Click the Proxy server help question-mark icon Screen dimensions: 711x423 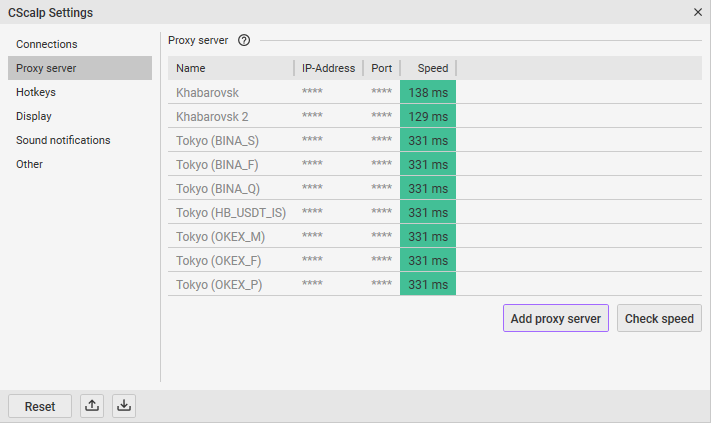click(244, 41)
